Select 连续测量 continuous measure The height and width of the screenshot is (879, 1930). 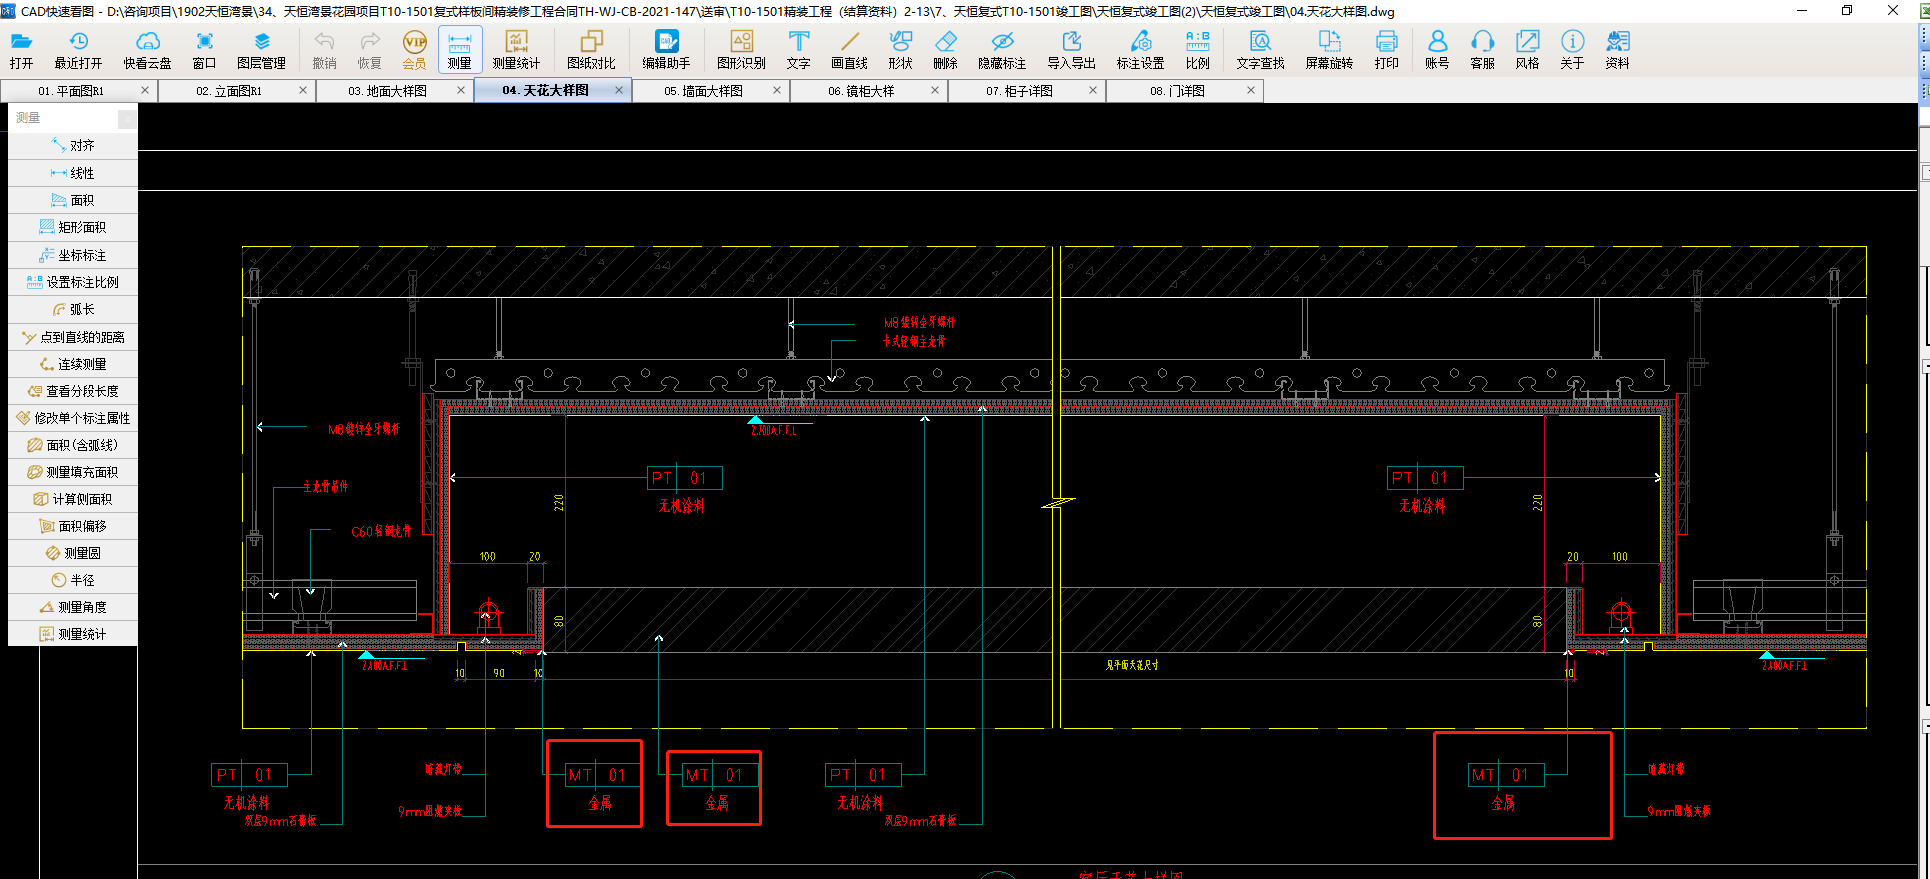[x=72, y=364]
